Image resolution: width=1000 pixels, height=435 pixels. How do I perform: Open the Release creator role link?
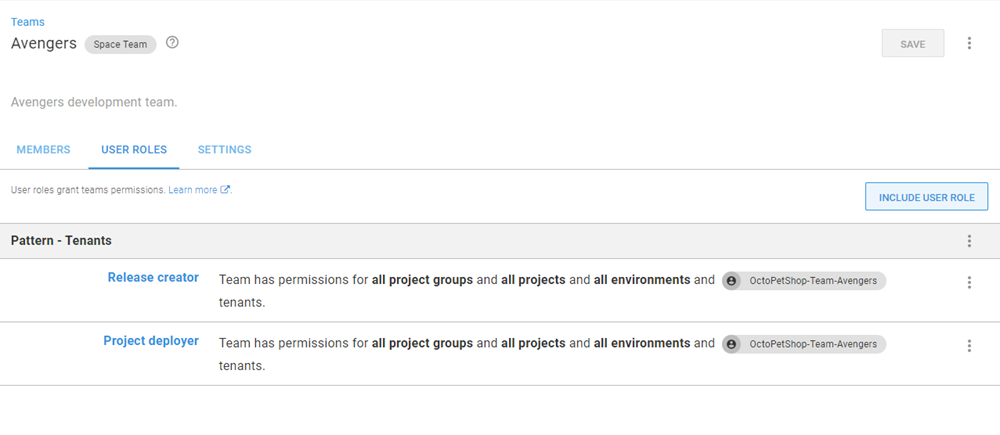click(x=153, y=278)
